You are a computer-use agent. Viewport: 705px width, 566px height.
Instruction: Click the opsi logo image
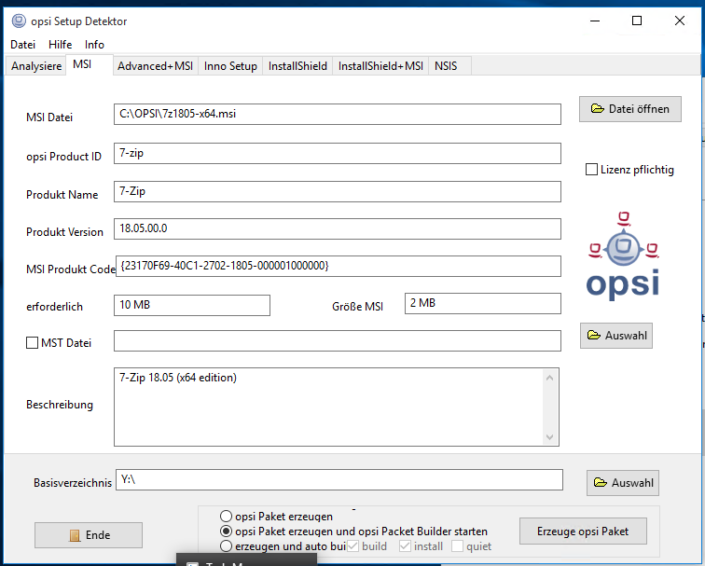(624, 256)
